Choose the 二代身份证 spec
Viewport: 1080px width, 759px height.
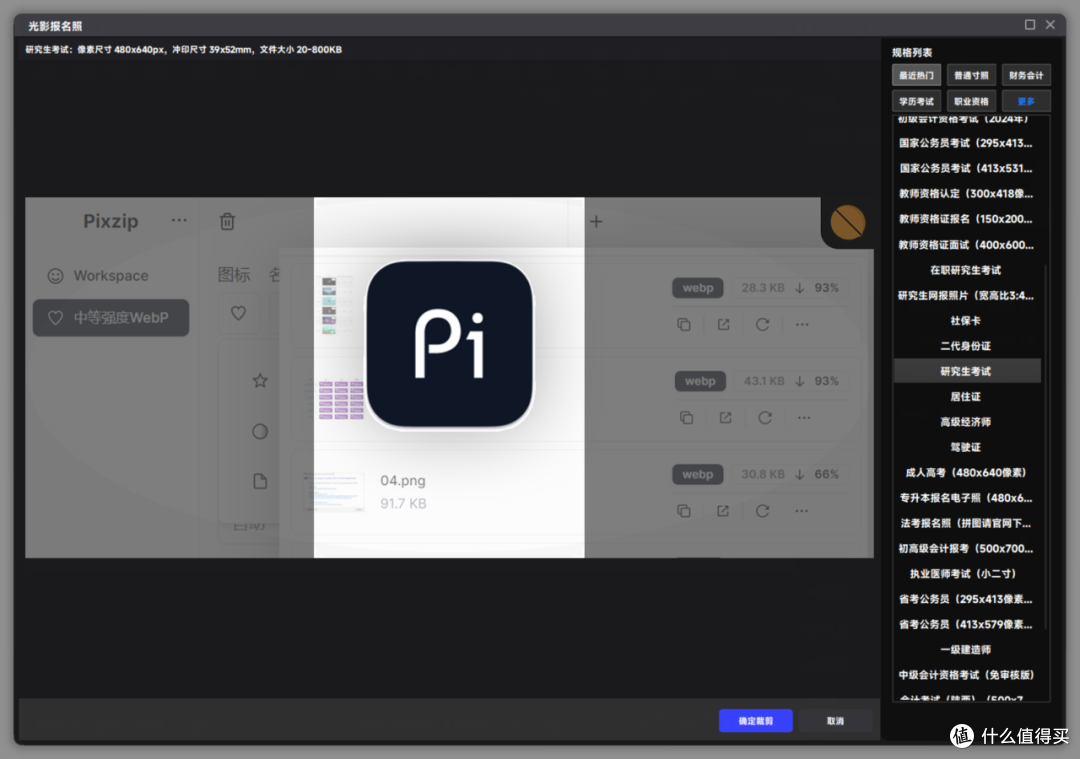966,346
